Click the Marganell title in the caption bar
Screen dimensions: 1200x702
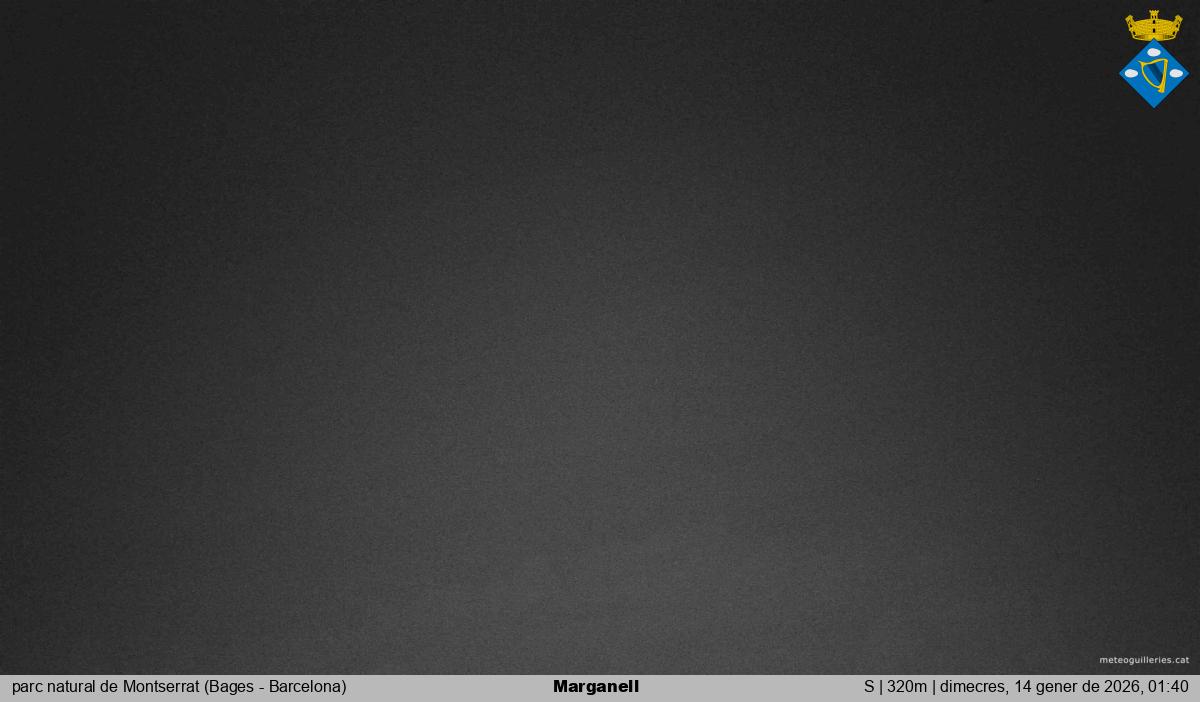click(596, 687)
